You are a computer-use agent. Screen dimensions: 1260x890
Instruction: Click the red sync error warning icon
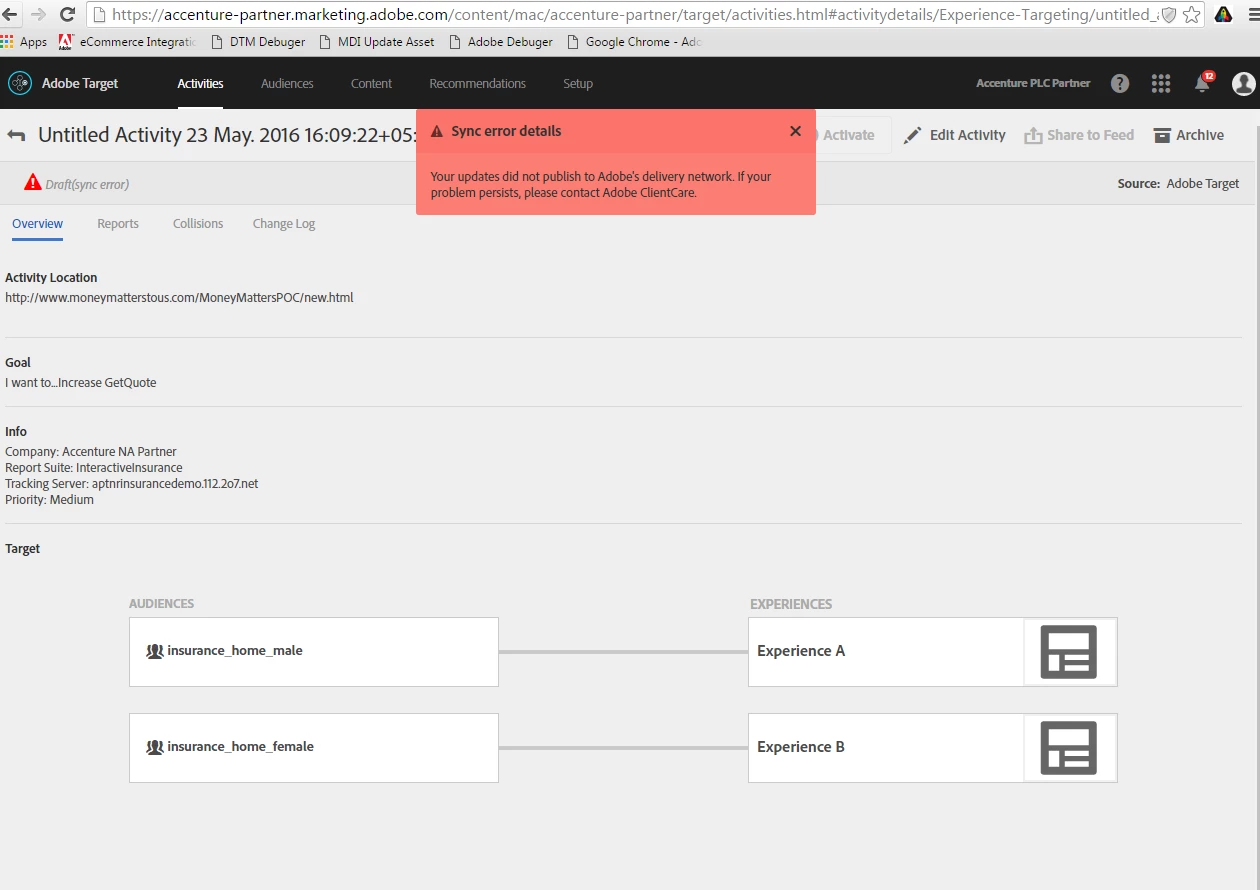click(33, 184)
